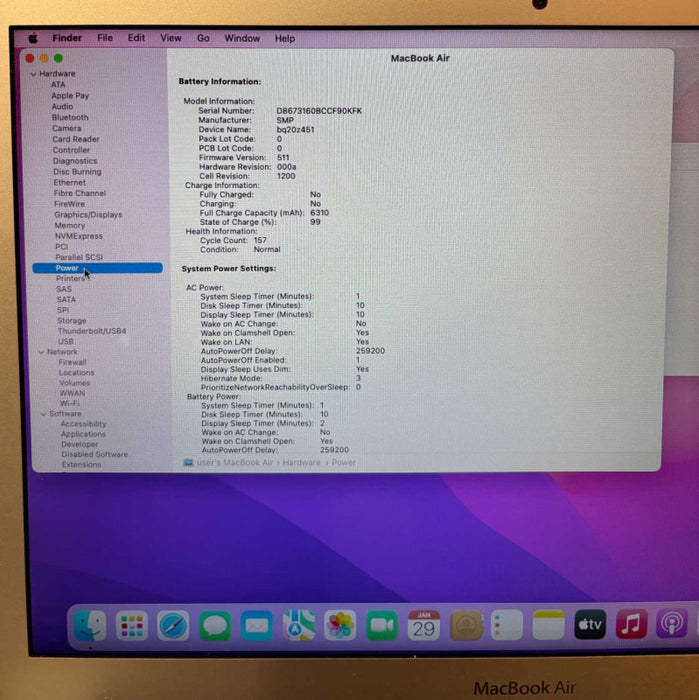
Task: Select Applications under Software
Action: pos(83,434)
